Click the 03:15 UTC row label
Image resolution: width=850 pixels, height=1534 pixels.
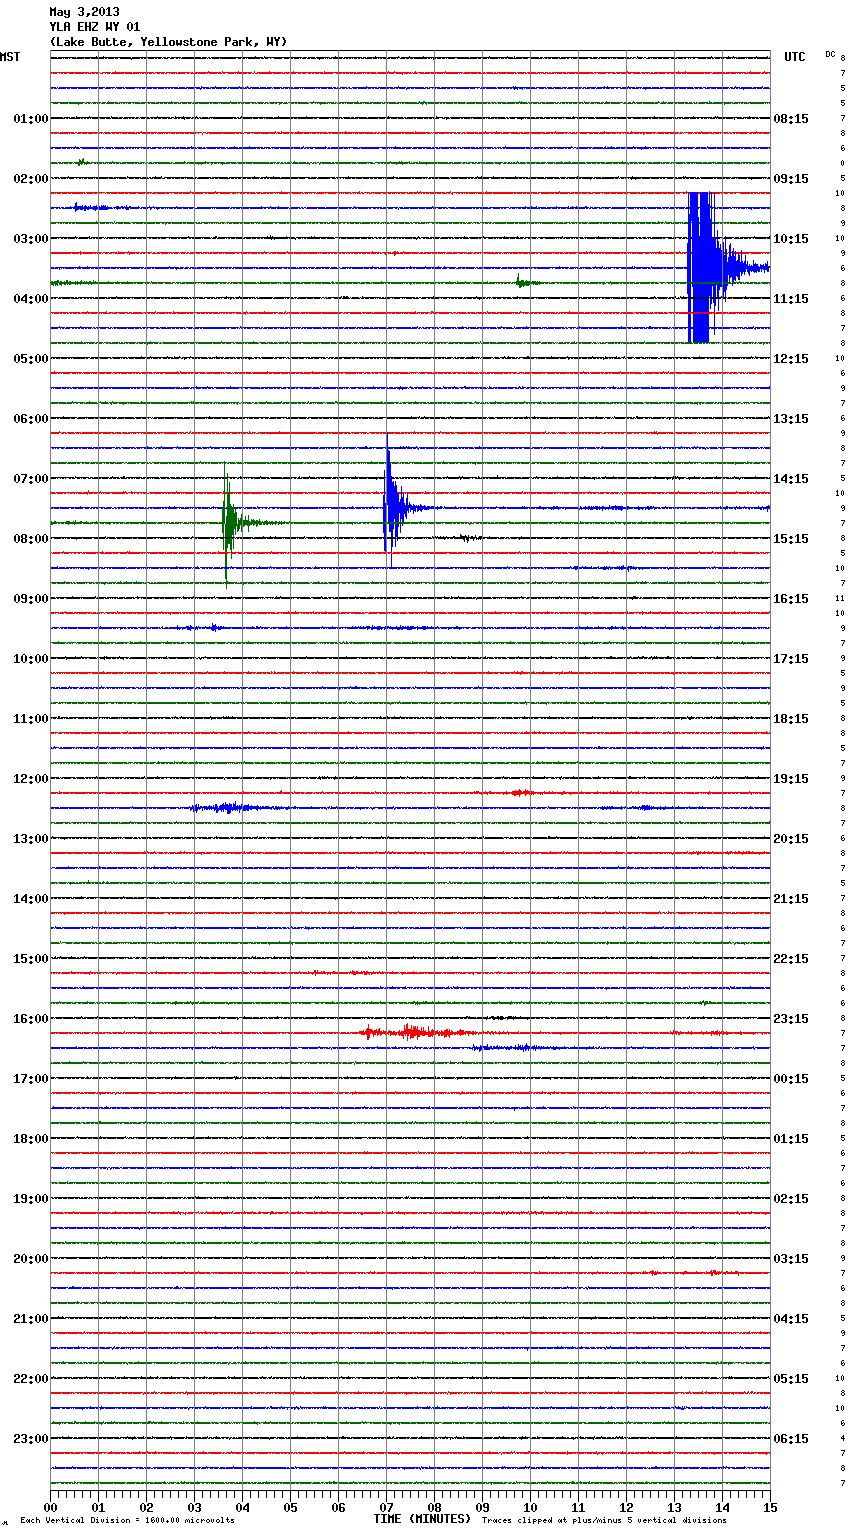(x=791, y=1259)
